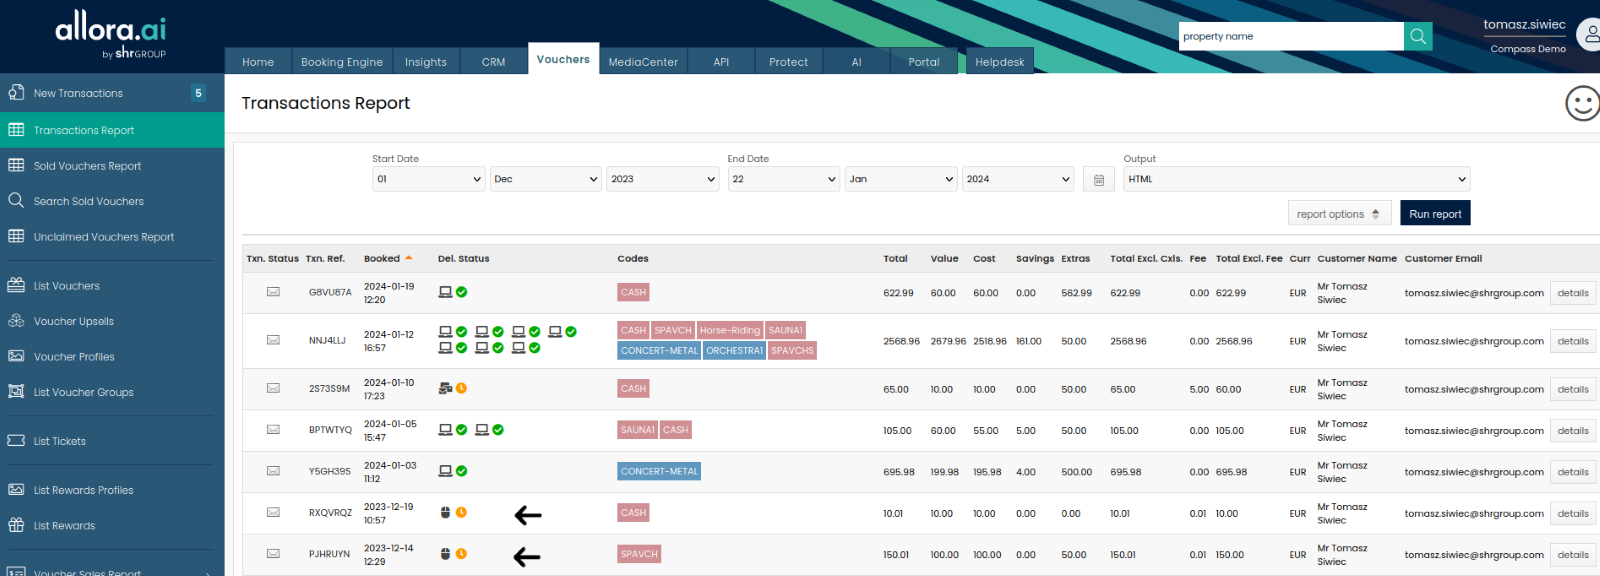Expand the report options control
Image resolution: width=1600 pixels, height=576 pixels.
[1340, 213]
